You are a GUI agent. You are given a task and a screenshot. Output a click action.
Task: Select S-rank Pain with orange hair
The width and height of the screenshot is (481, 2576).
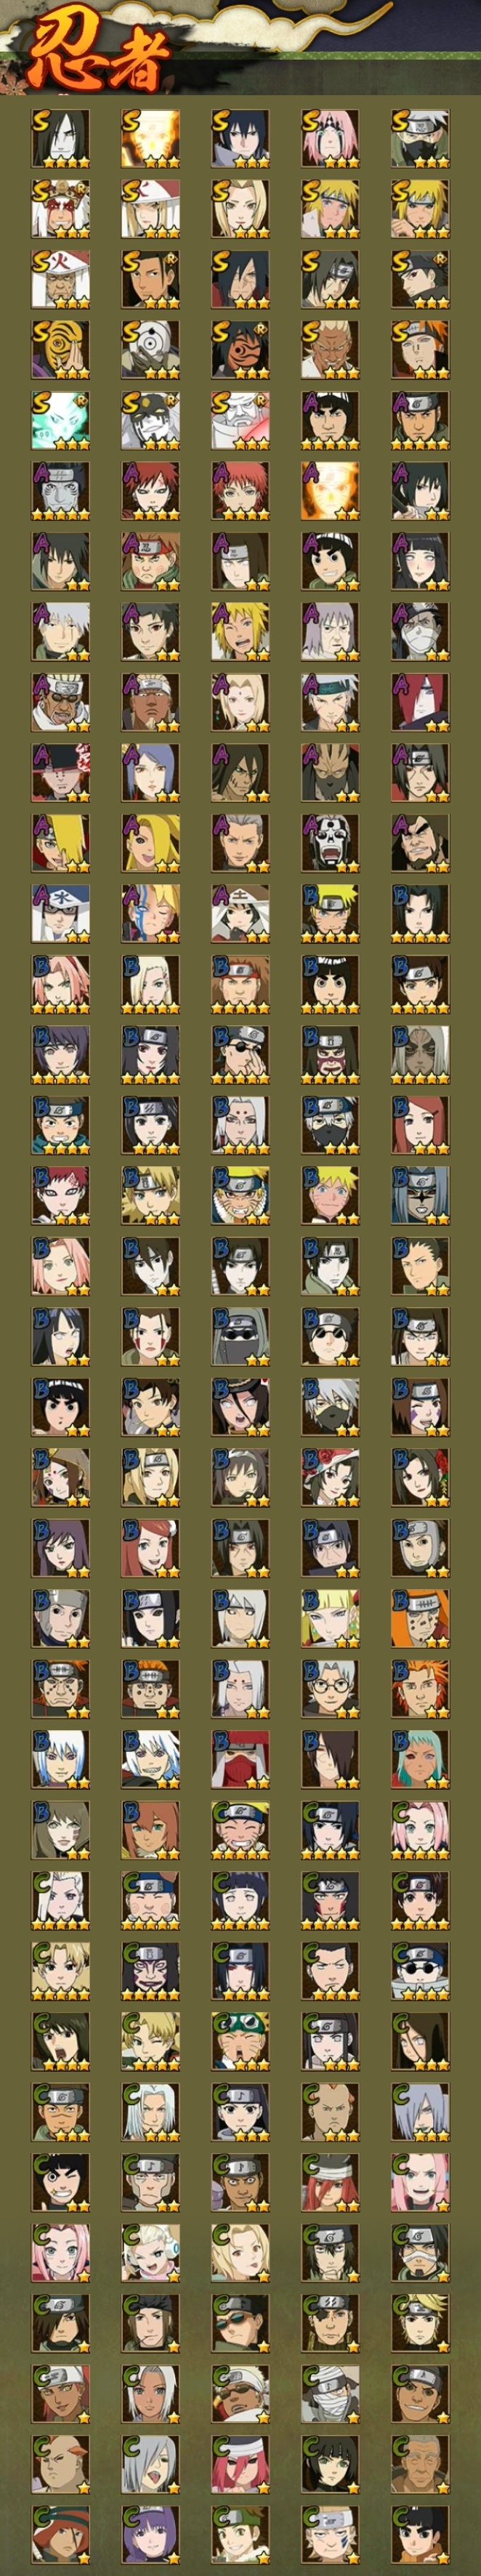point(420,350)
